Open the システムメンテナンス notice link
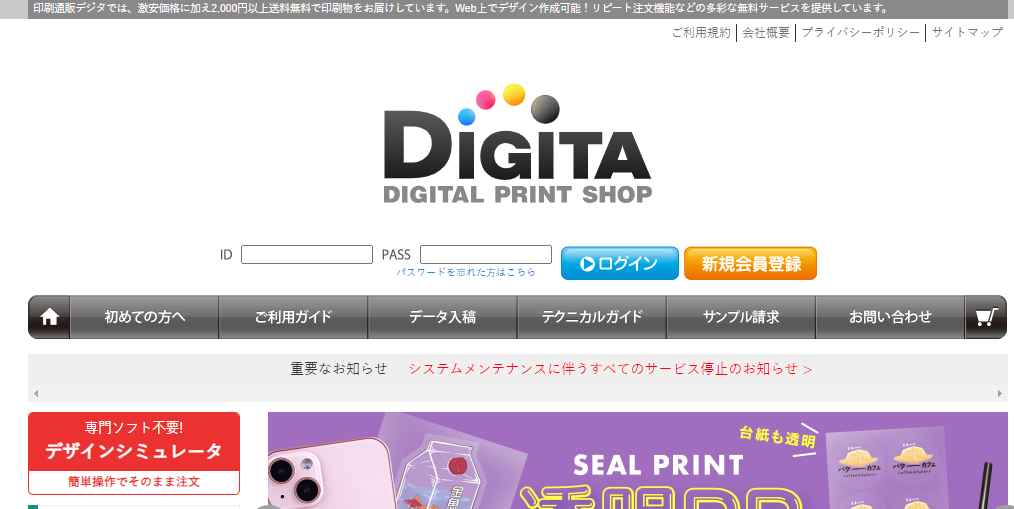The height and width of the screenshot is (509, 1014). [x=610, y=369]
